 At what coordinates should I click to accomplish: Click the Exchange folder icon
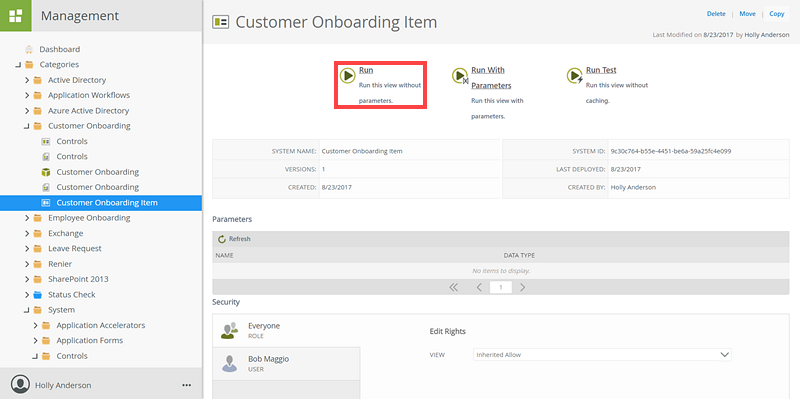(37, 233)
